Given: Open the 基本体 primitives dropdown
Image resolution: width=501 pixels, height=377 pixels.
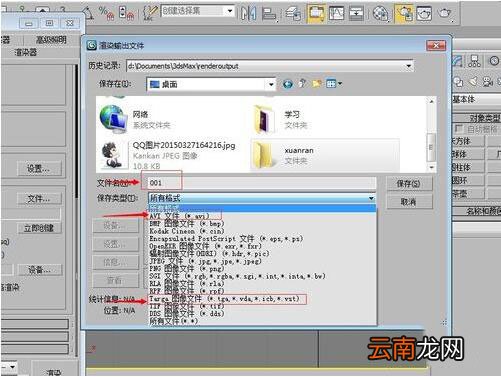Looking at the screenshot, I should click(x=477, y=99).
